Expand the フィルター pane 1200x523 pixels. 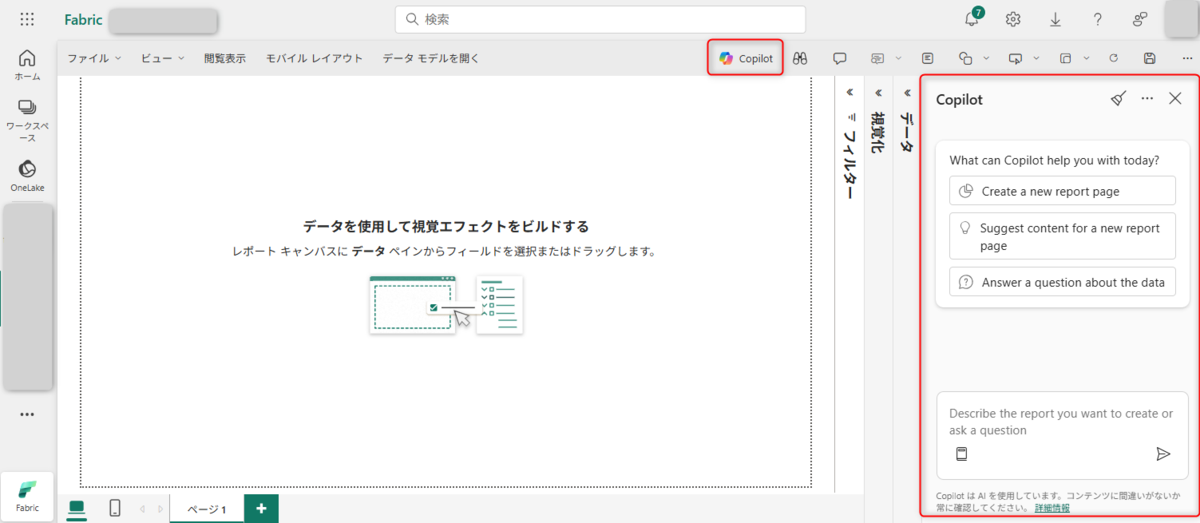coord(849,91)
